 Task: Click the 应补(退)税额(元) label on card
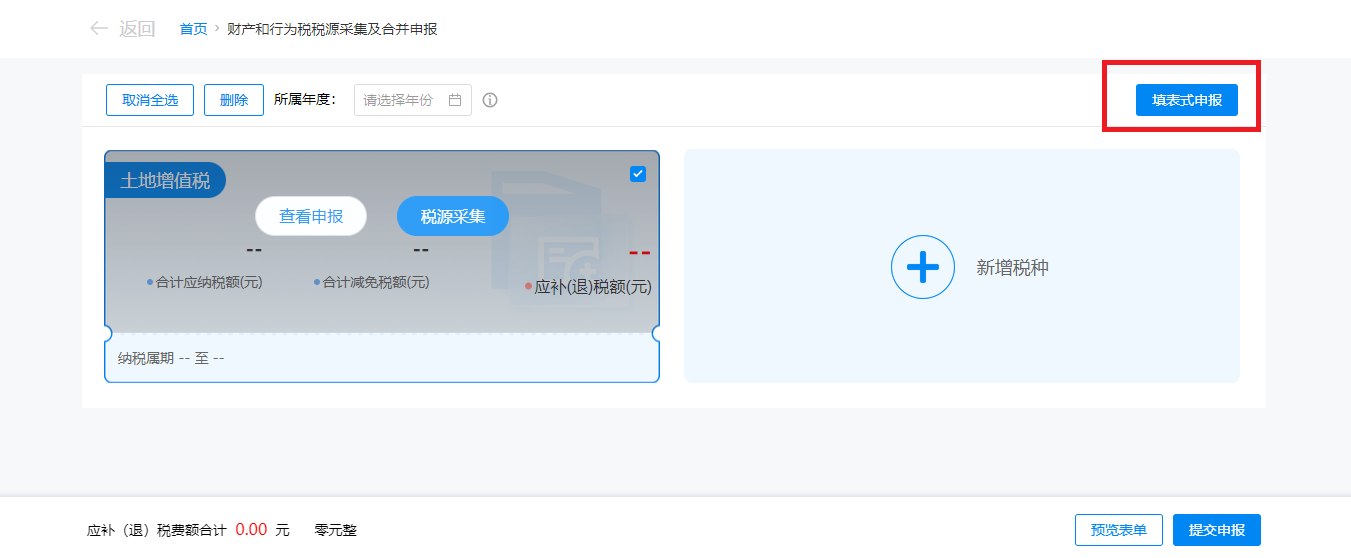[x=592, y=287]
